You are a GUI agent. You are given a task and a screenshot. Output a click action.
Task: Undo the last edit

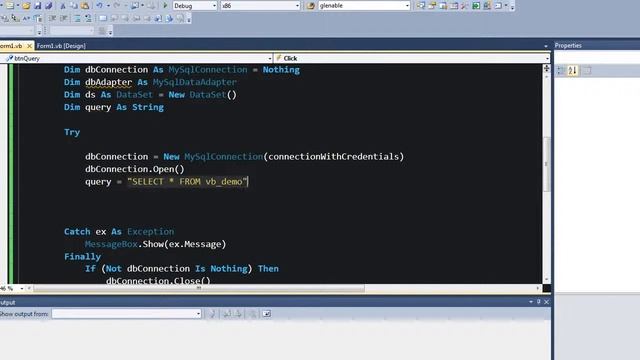pos(99,6)
